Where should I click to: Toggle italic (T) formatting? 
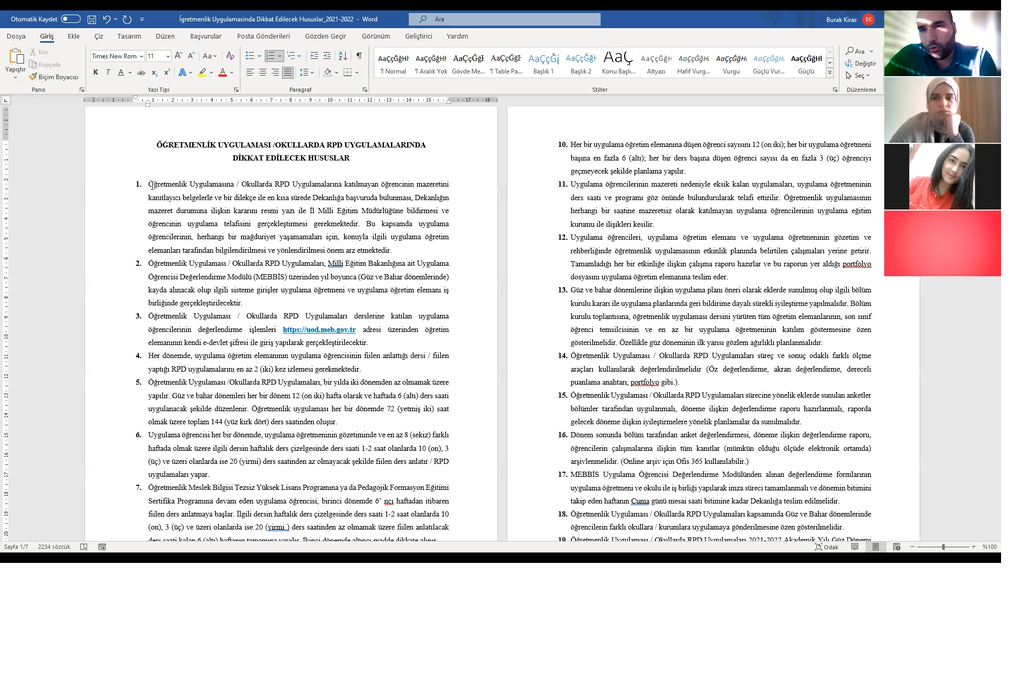[x=108, y=72]
